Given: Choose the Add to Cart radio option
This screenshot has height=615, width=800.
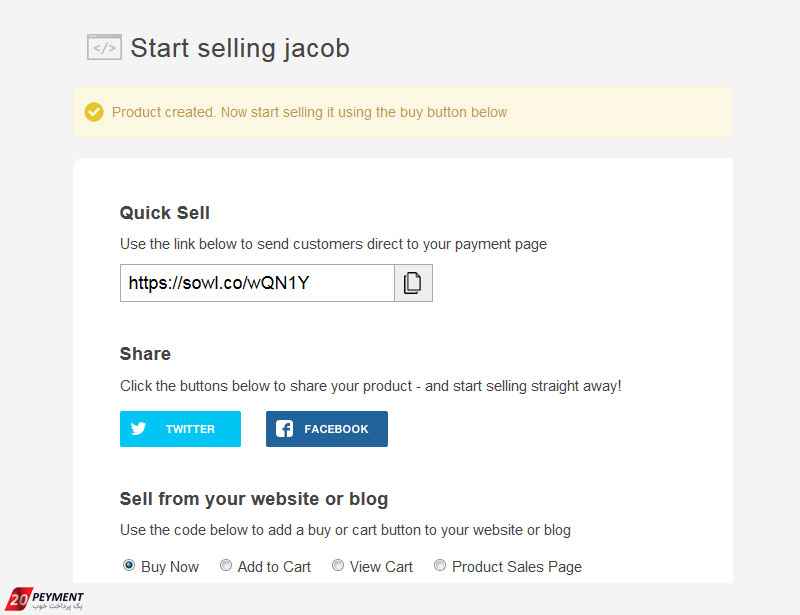Looking at the screenshot, I should tap(226, 565).
